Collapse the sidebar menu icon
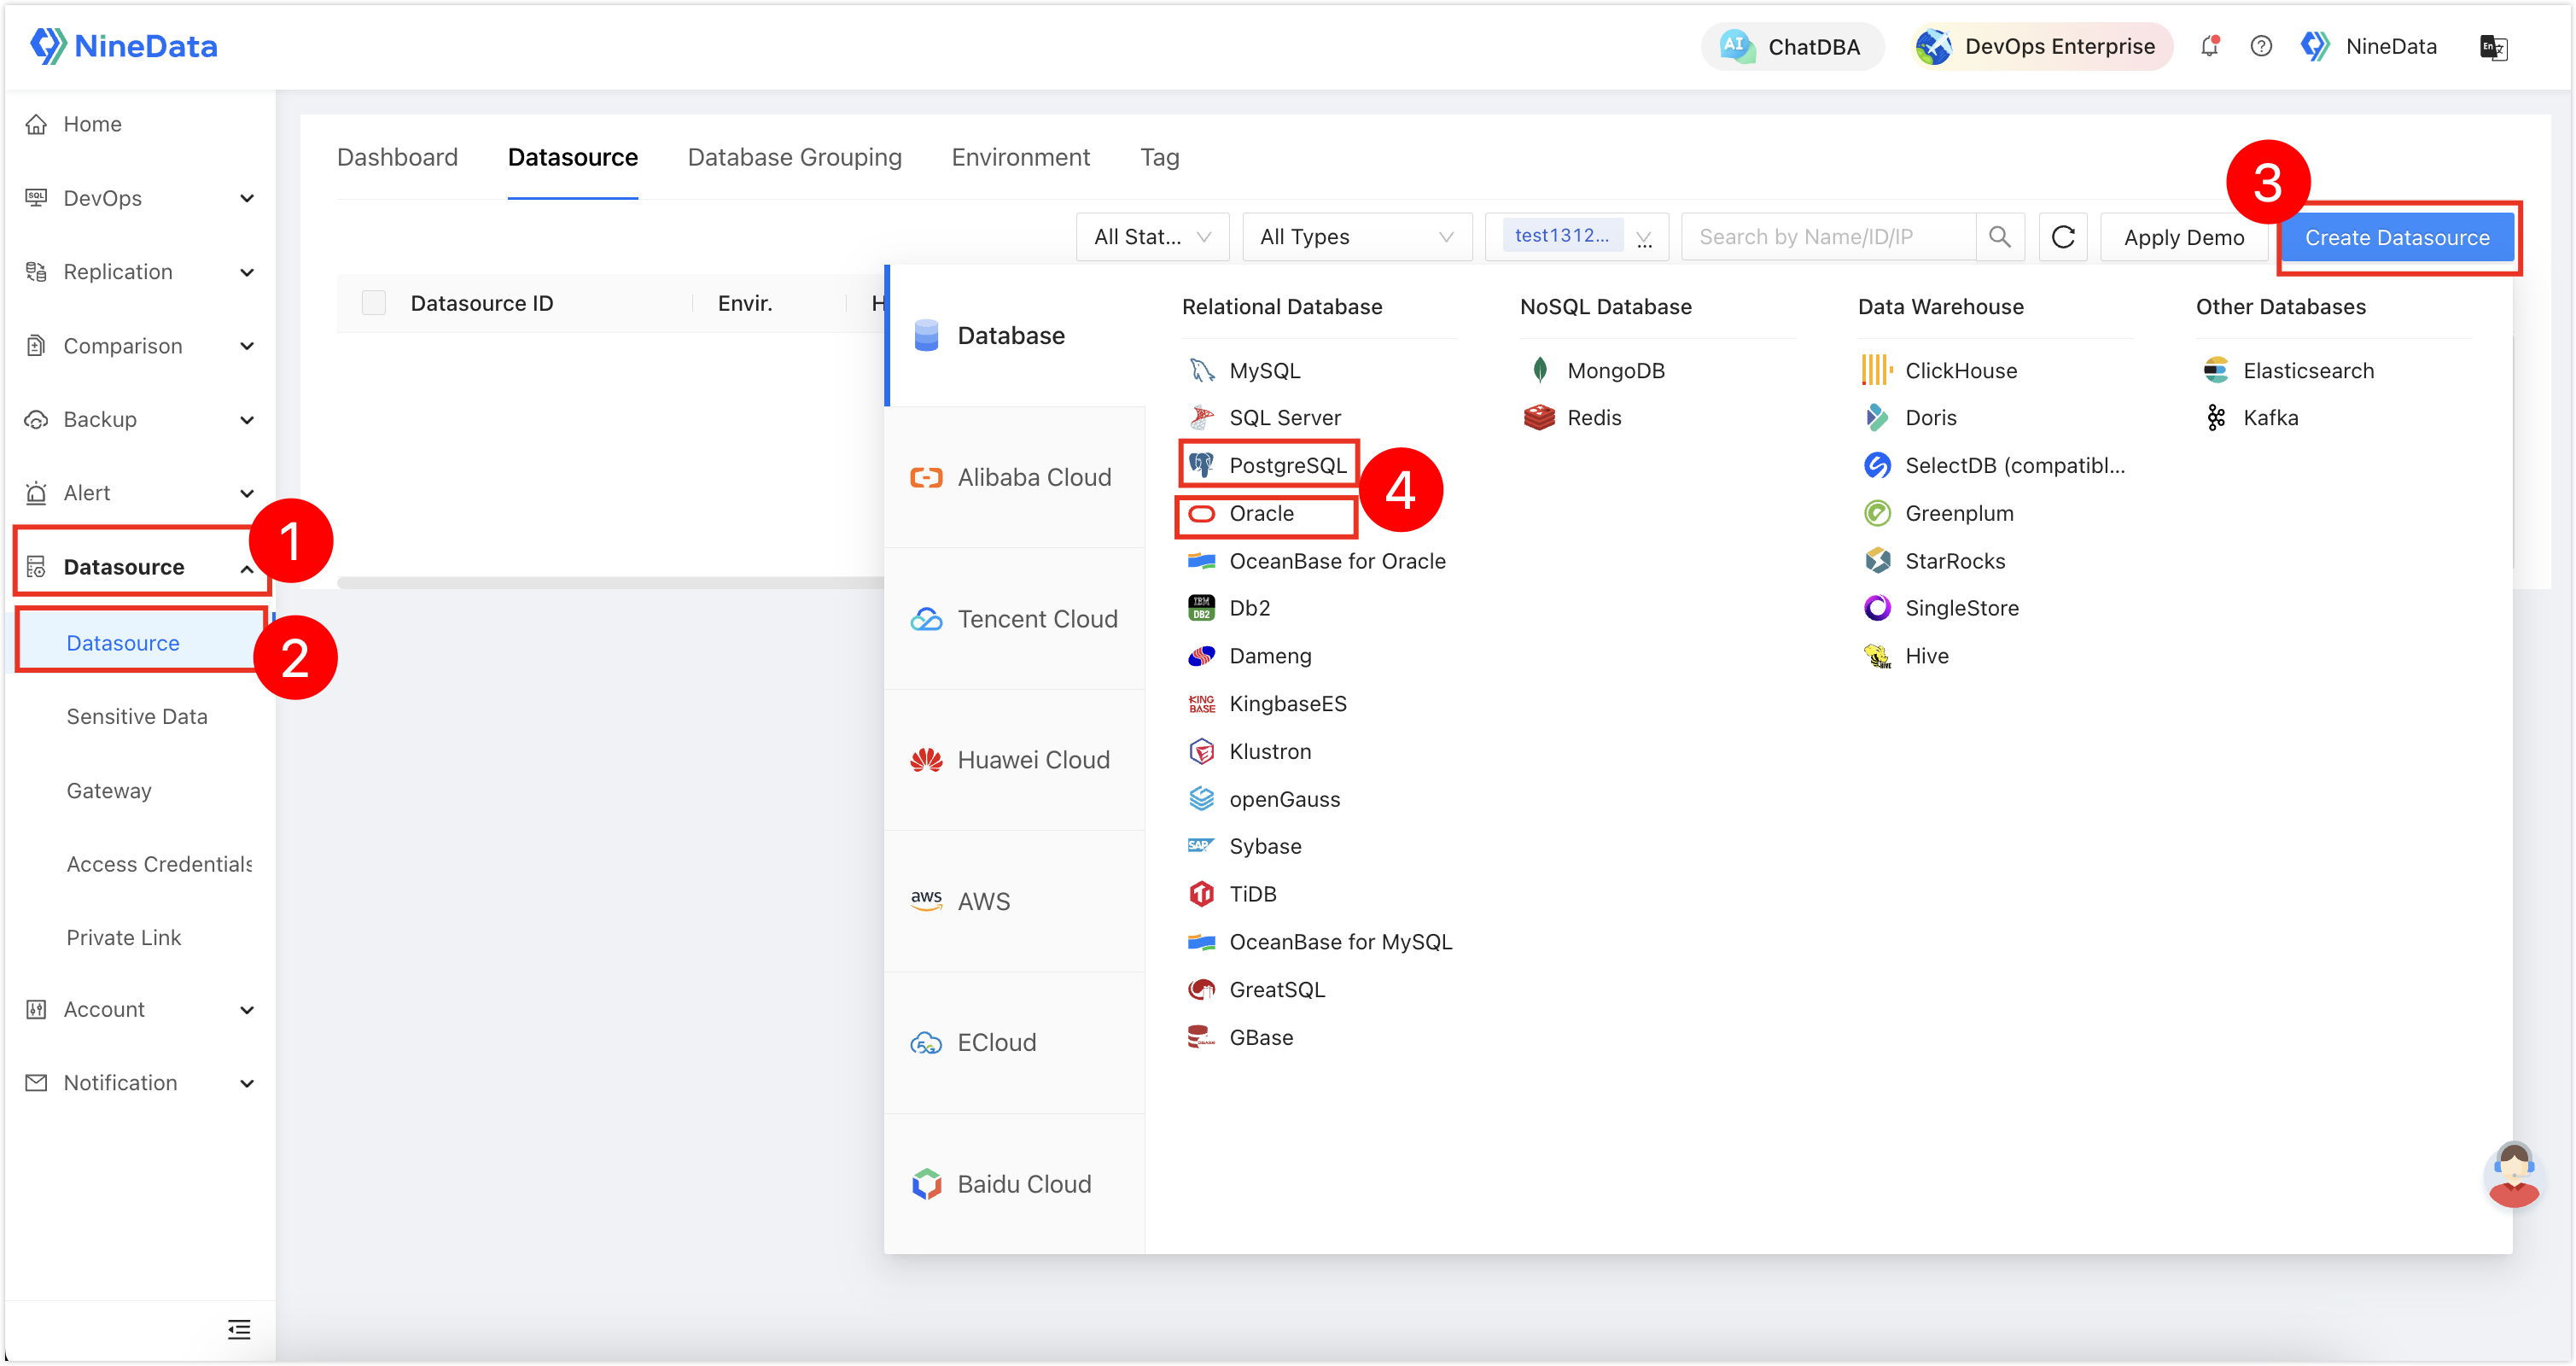Screen dimensions: 2576x1366 (x=239, y=1329)
